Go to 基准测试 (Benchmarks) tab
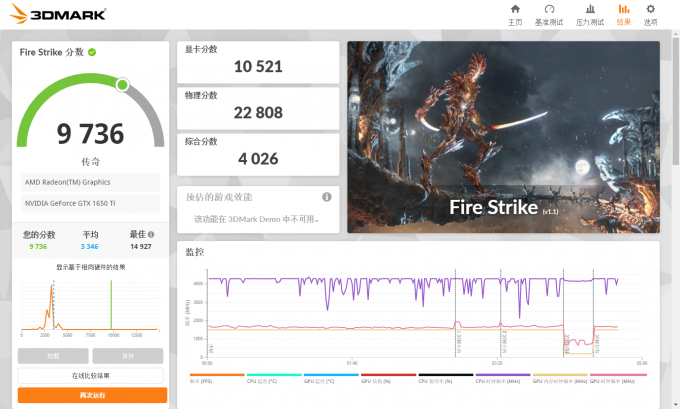Viewport: 680px width, 409px height. [549, 15]
